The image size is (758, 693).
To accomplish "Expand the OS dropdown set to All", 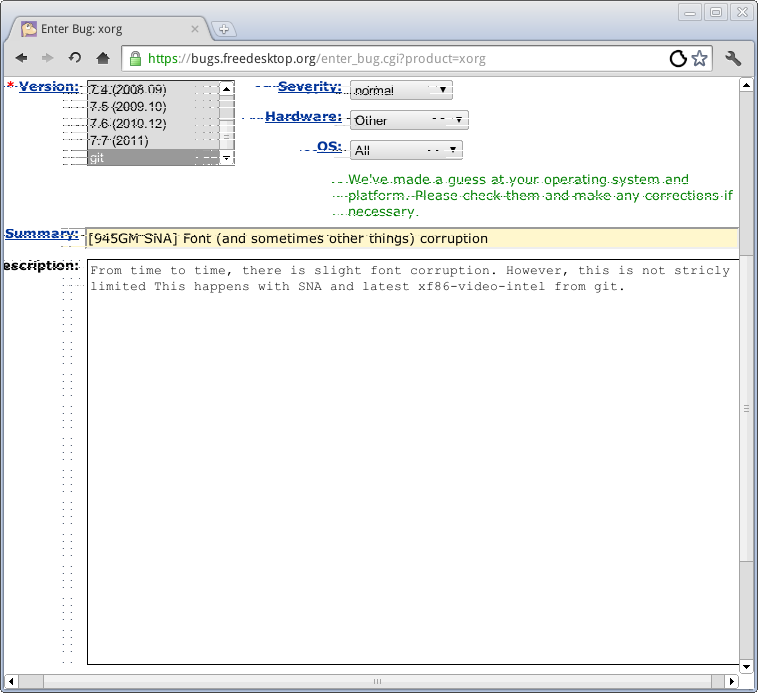I will (x=406, y=150).
